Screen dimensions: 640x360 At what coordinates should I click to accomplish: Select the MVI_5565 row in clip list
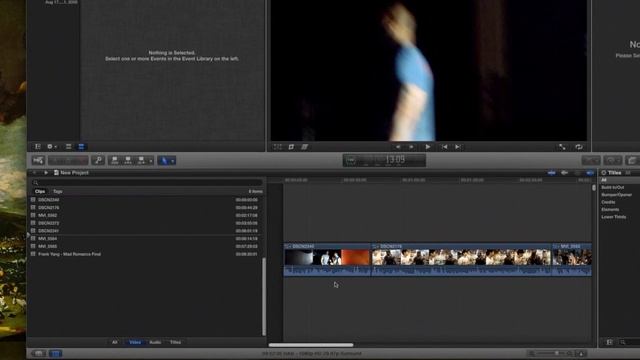tap(144, 247)
